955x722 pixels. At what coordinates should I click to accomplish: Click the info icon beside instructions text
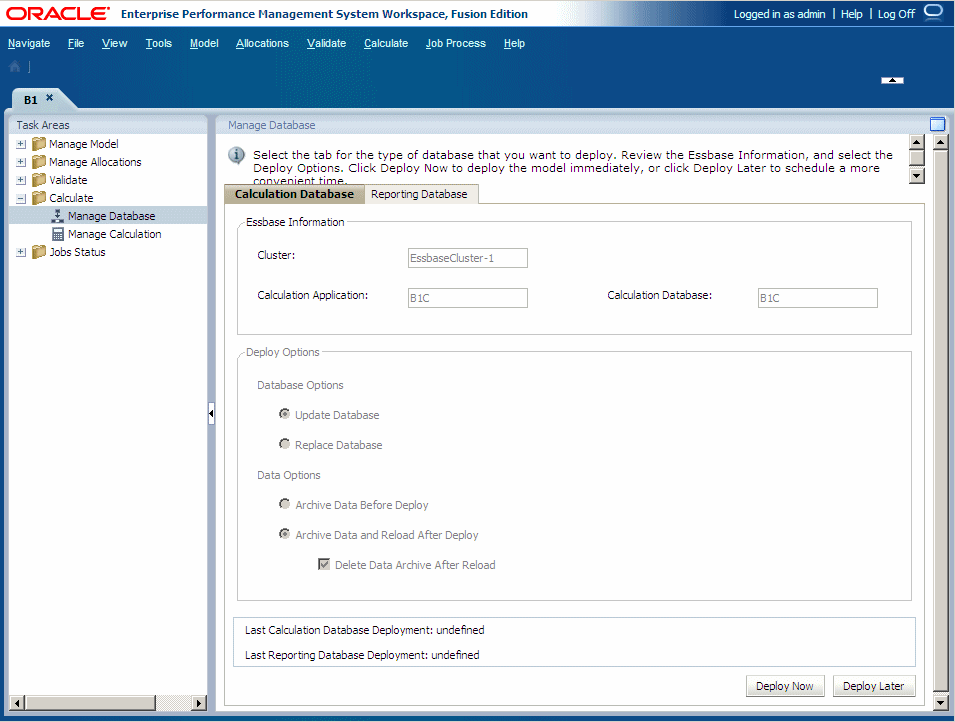point(236,155)
